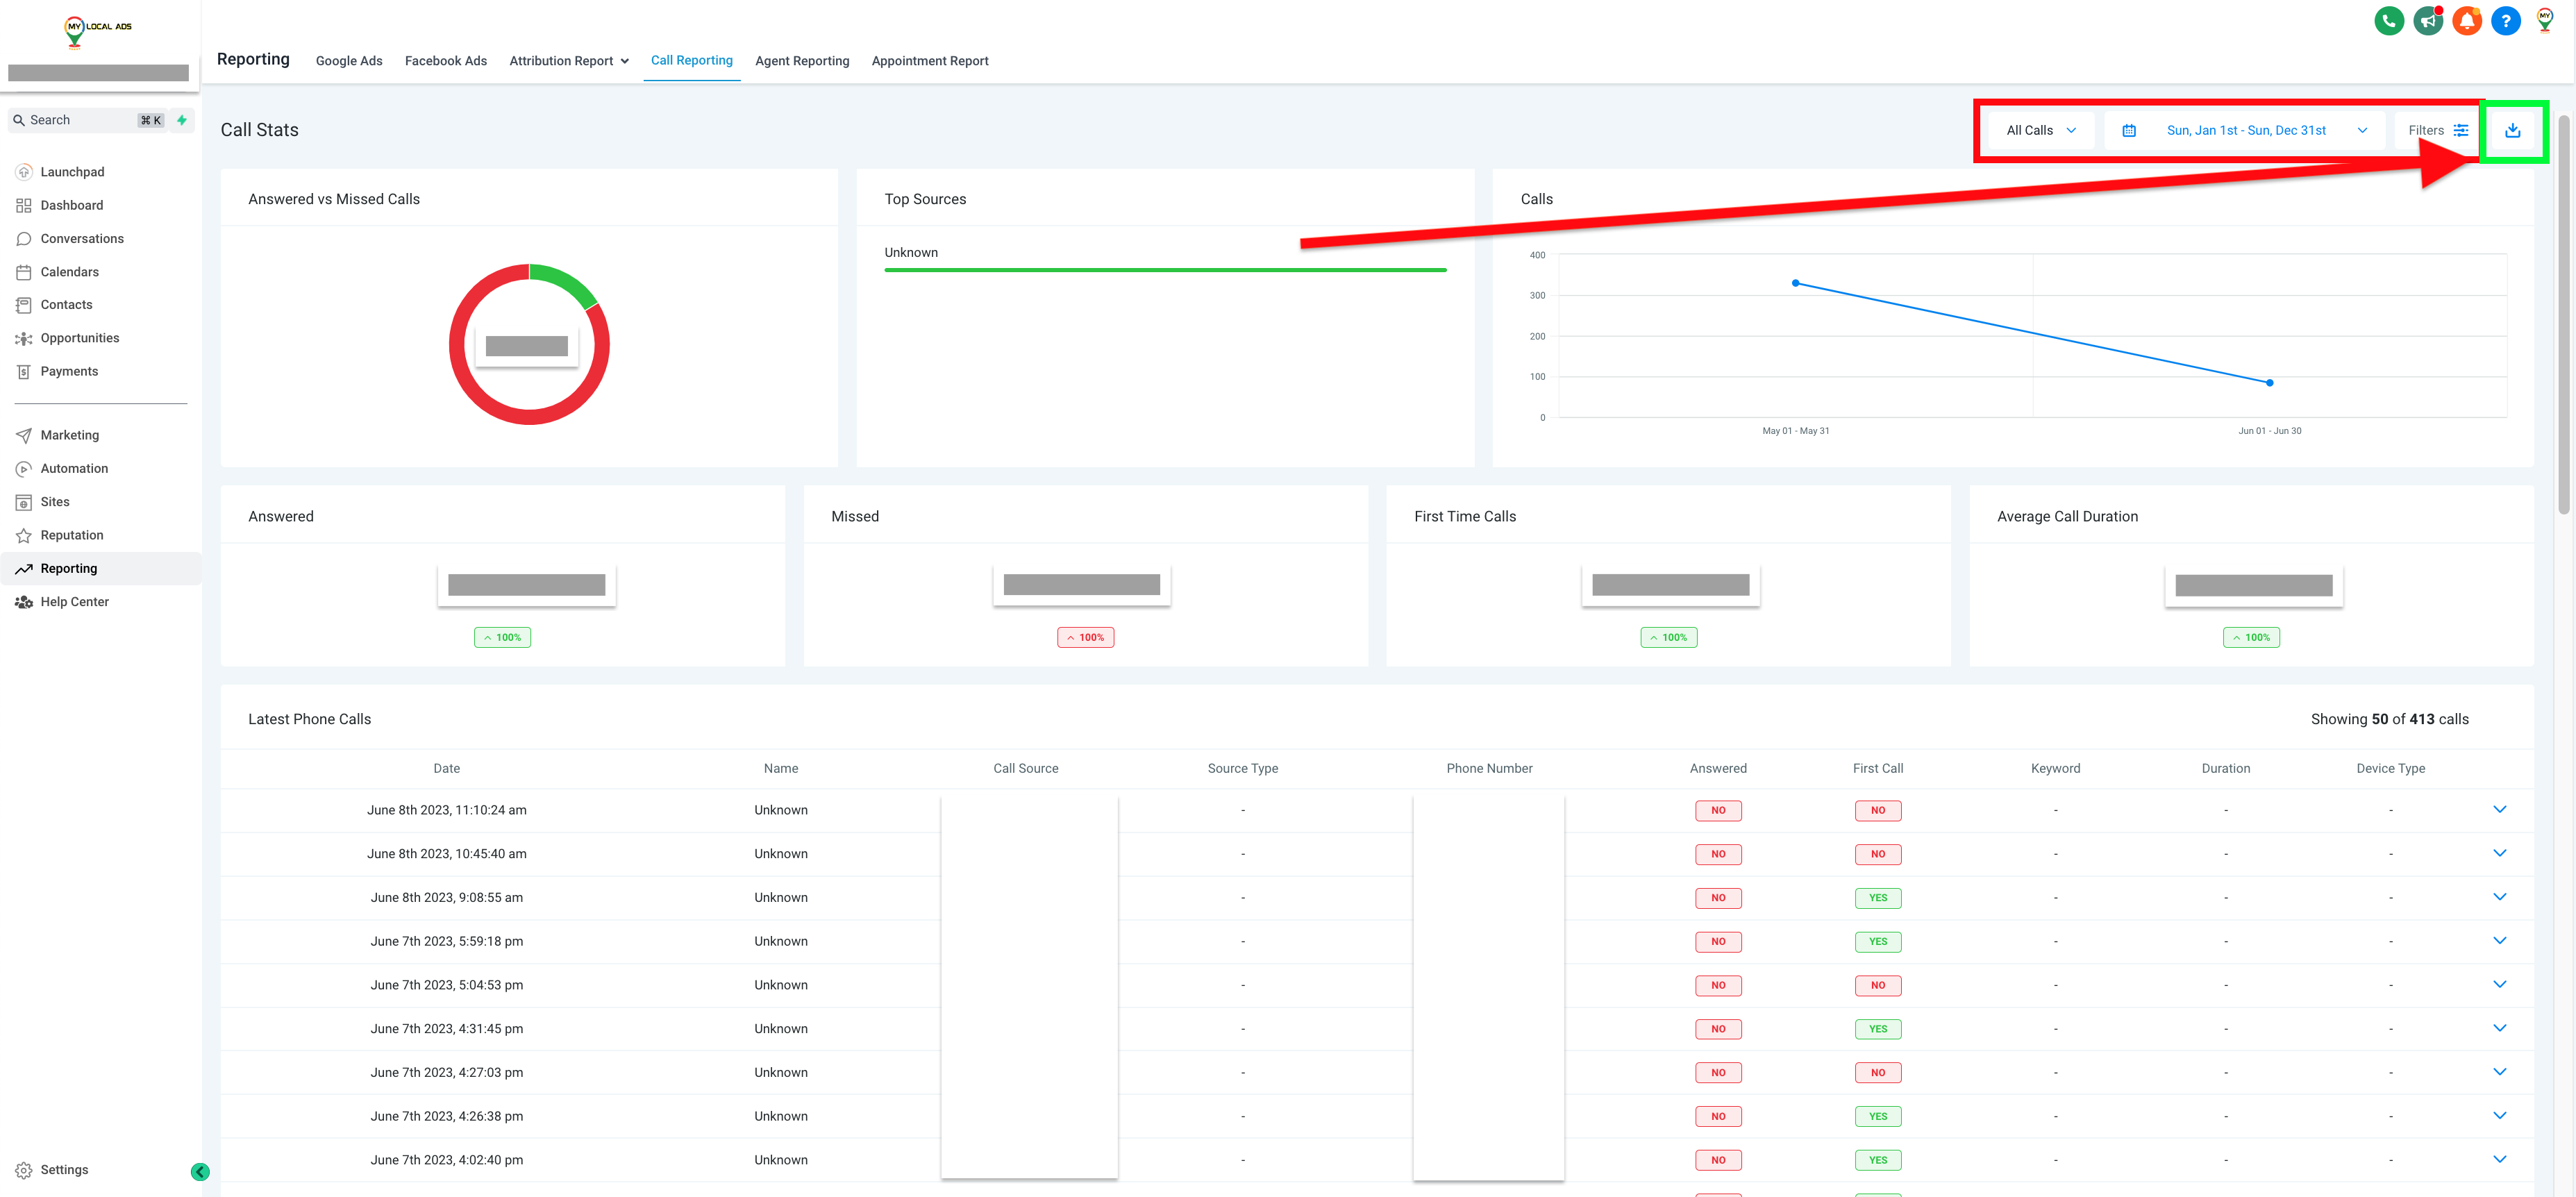The height and width of the screenshot is (1197, 2576).
Task: Open the All Calls dropdown
Action: coord(2040,130)
